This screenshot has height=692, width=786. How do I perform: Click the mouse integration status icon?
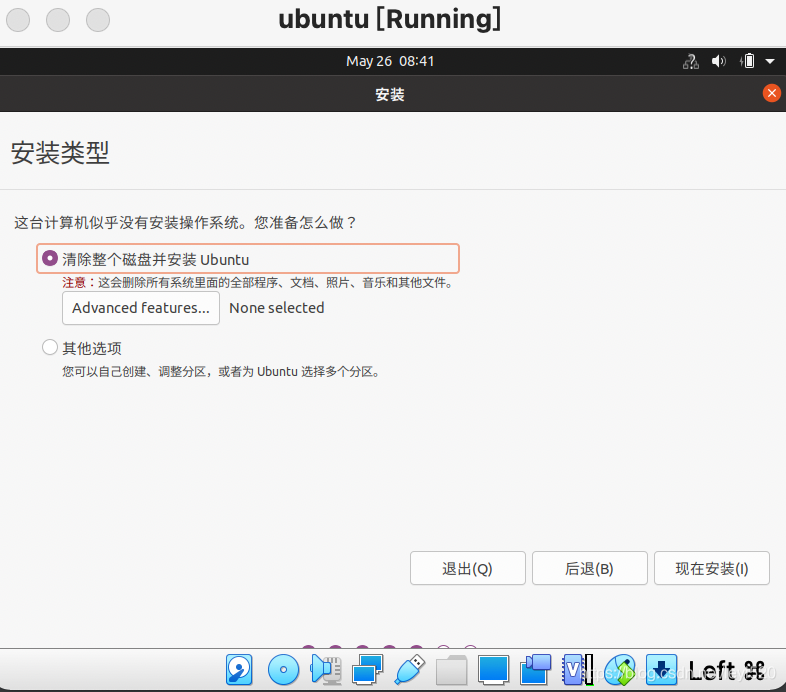620,670
